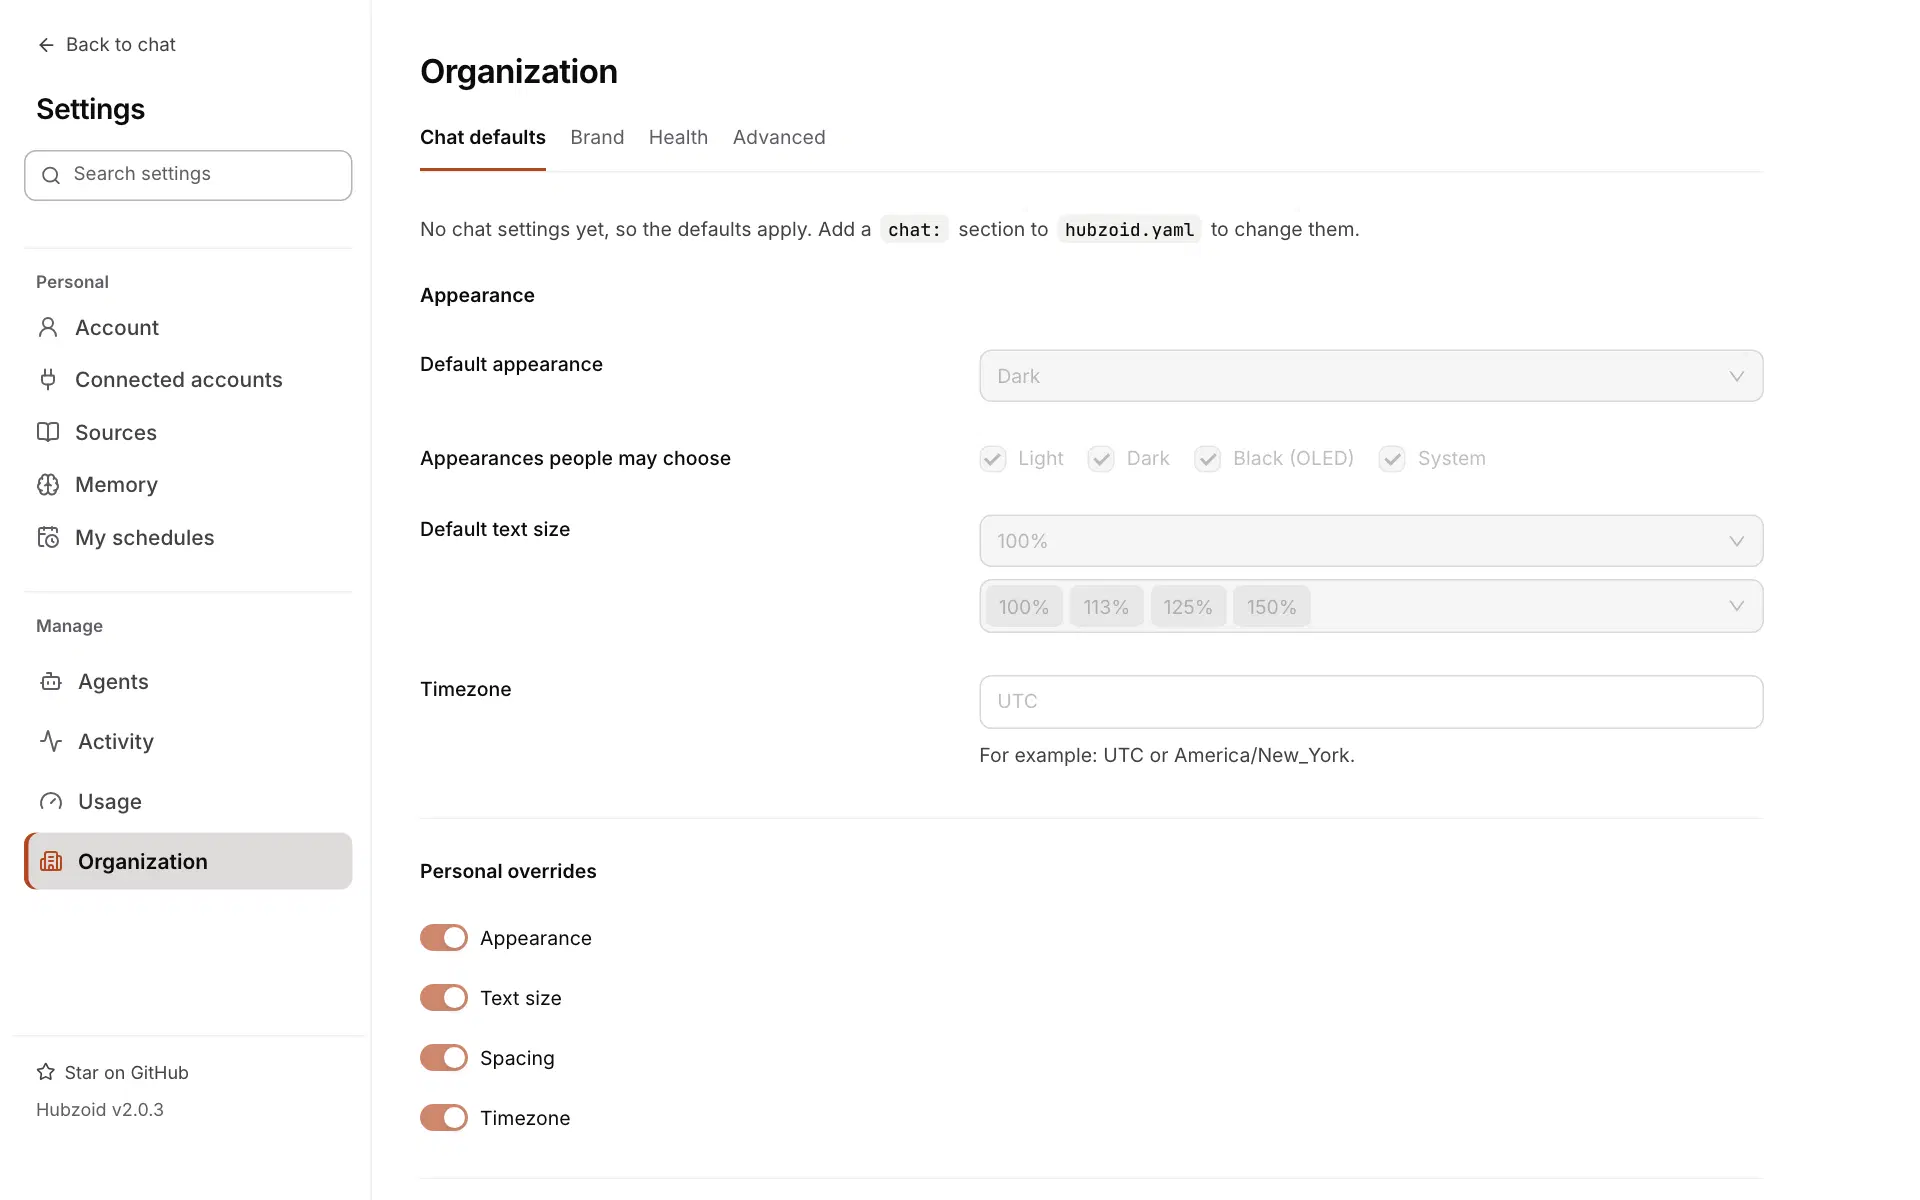Screen dimensions: 1920x1200
Task: Click the Sources book icon
Action: click(48, 432)
